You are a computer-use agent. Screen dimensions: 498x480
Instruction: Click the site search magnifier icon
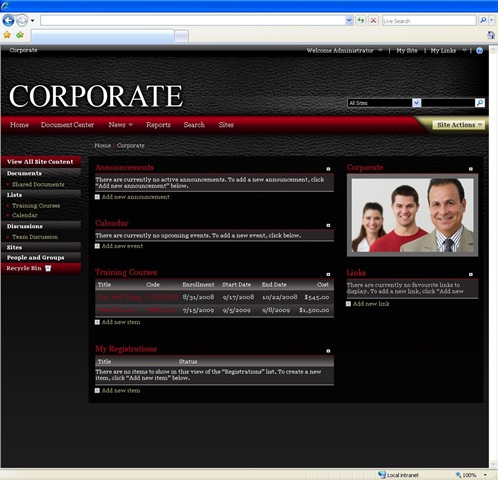point(480,103)
